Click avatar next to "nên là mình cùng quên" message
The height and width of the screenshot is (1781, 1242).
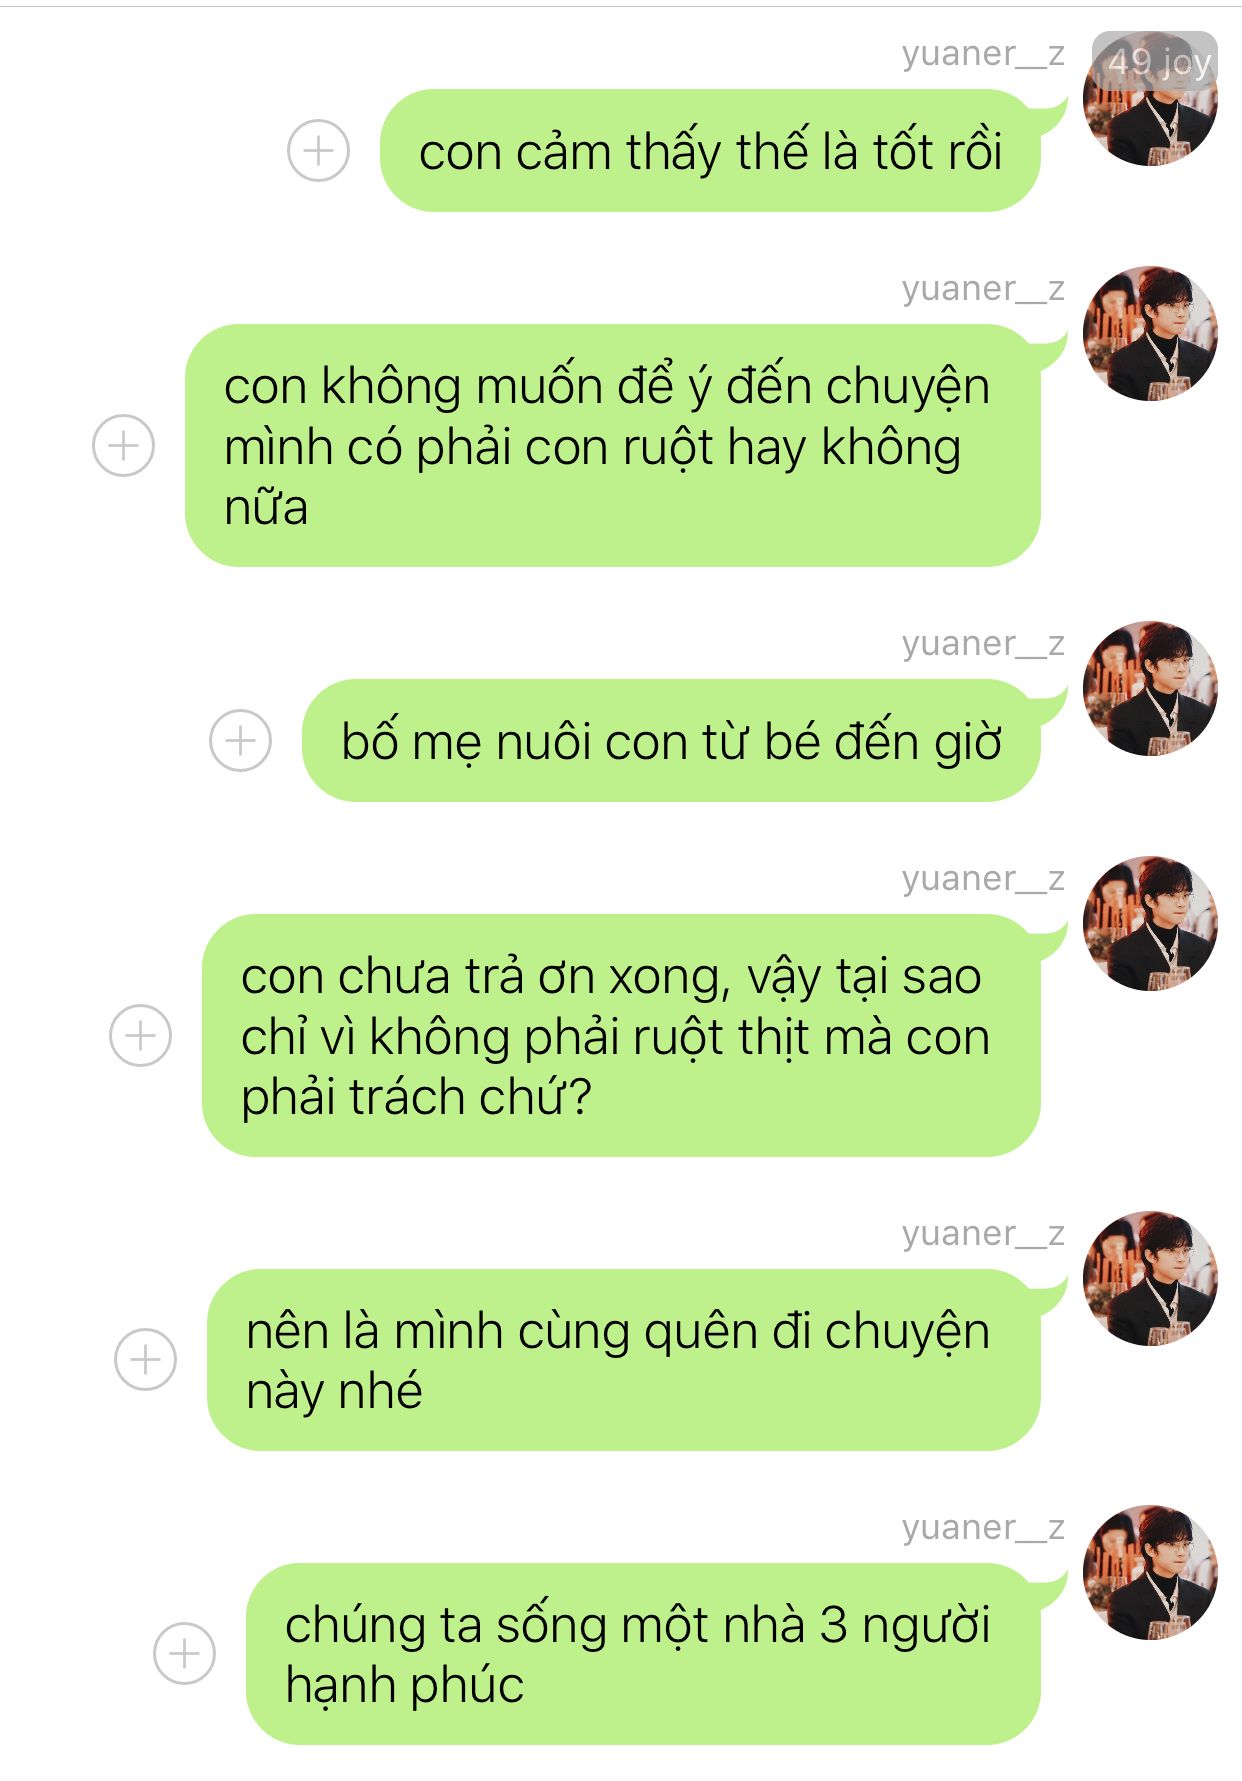click(x=1150, y=1278)
